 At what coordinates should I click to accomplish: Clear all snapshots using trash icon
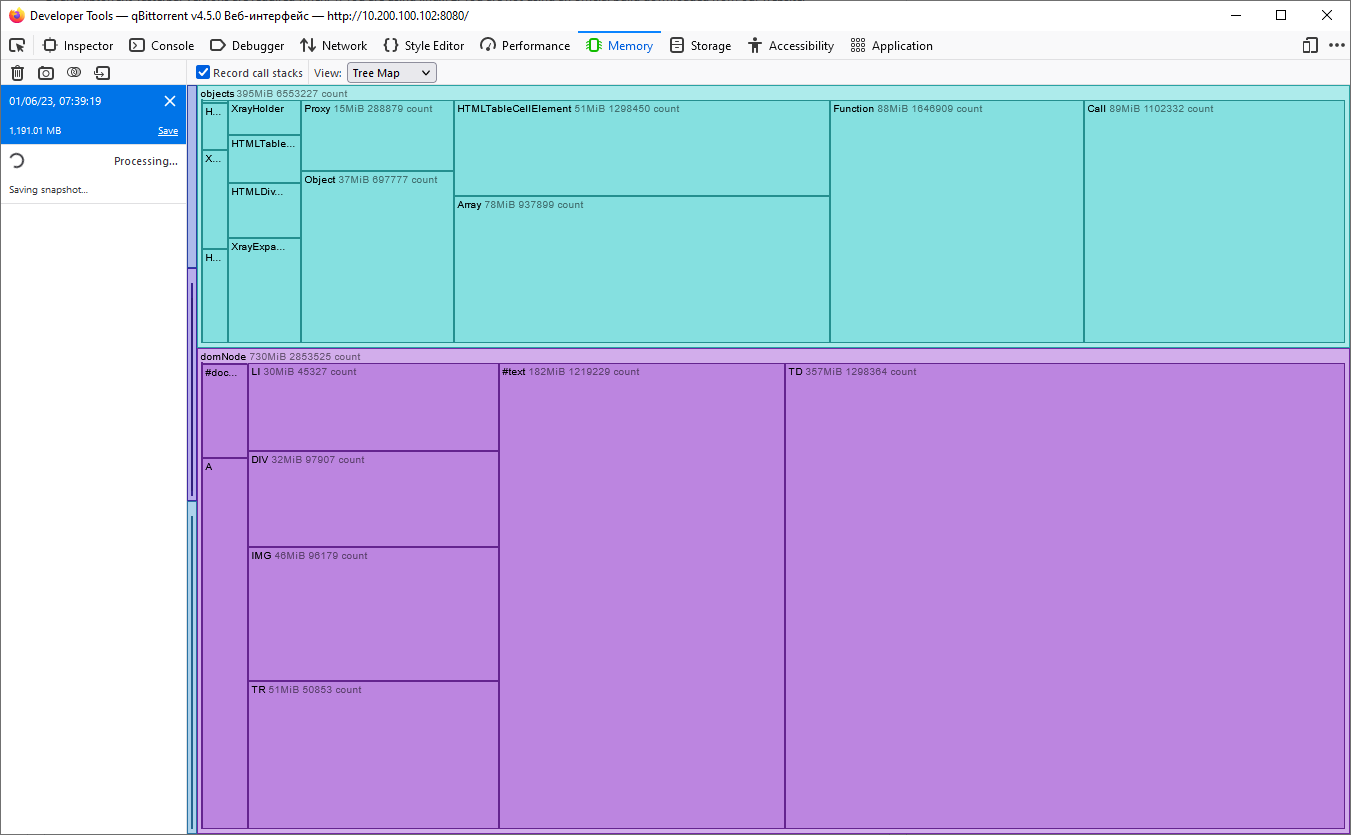click(x=17, y=72)
